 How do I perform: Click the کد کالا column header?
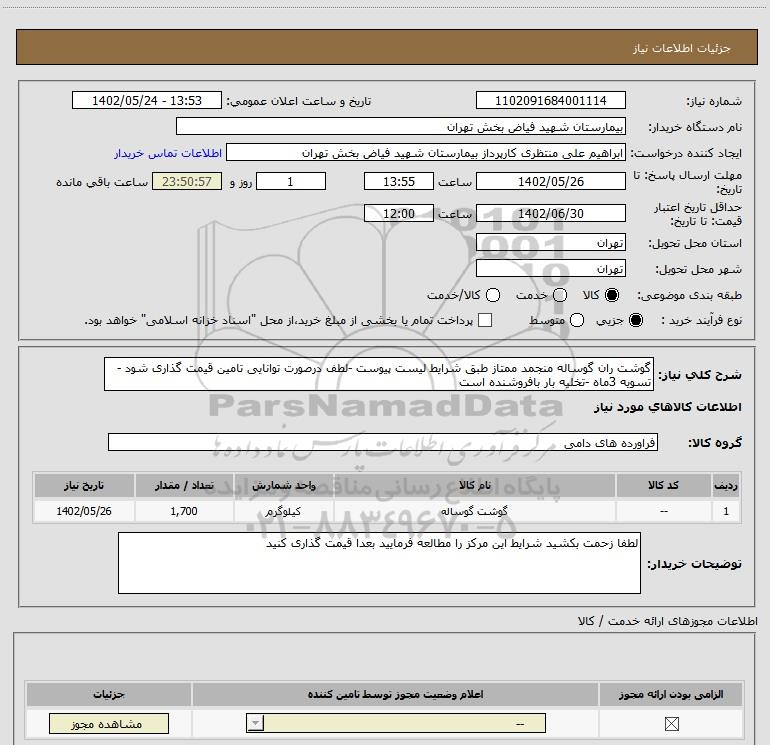pyautogui.click(x=663, y=485)
